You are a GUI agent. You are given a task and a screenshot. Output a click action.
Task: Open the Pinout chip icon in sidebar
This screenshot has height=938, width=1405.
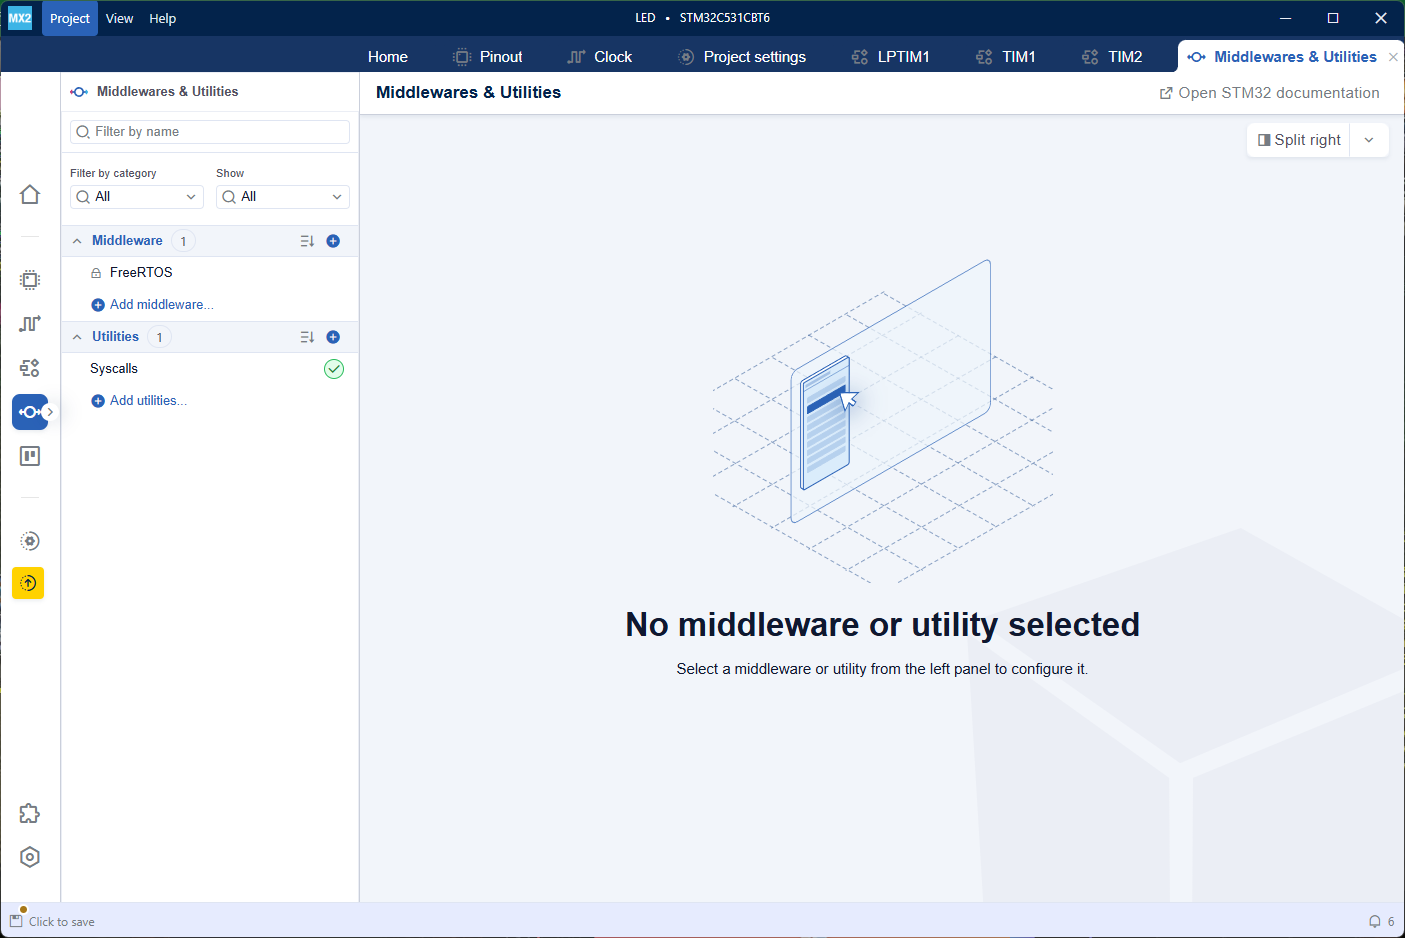tap(30, 280)
